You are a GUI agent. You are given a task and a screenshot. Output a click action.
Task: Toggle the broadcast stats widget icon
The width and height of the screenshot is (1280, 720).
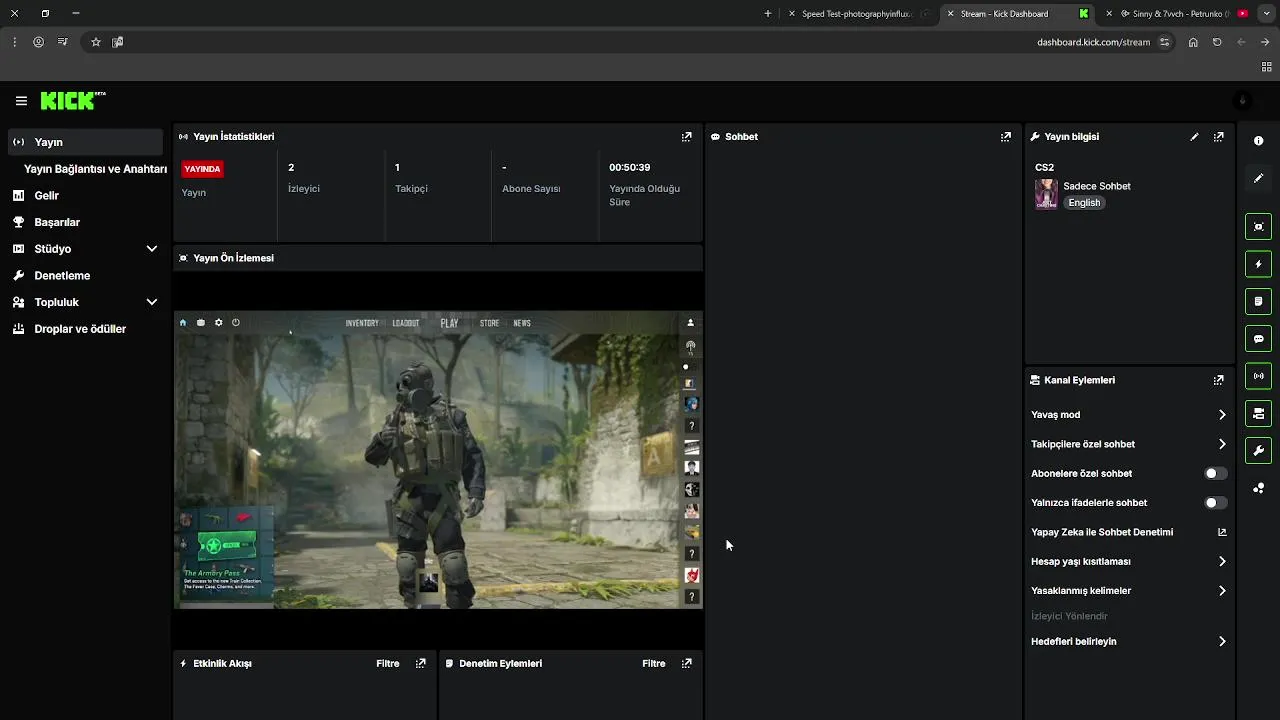[1259, 376]
